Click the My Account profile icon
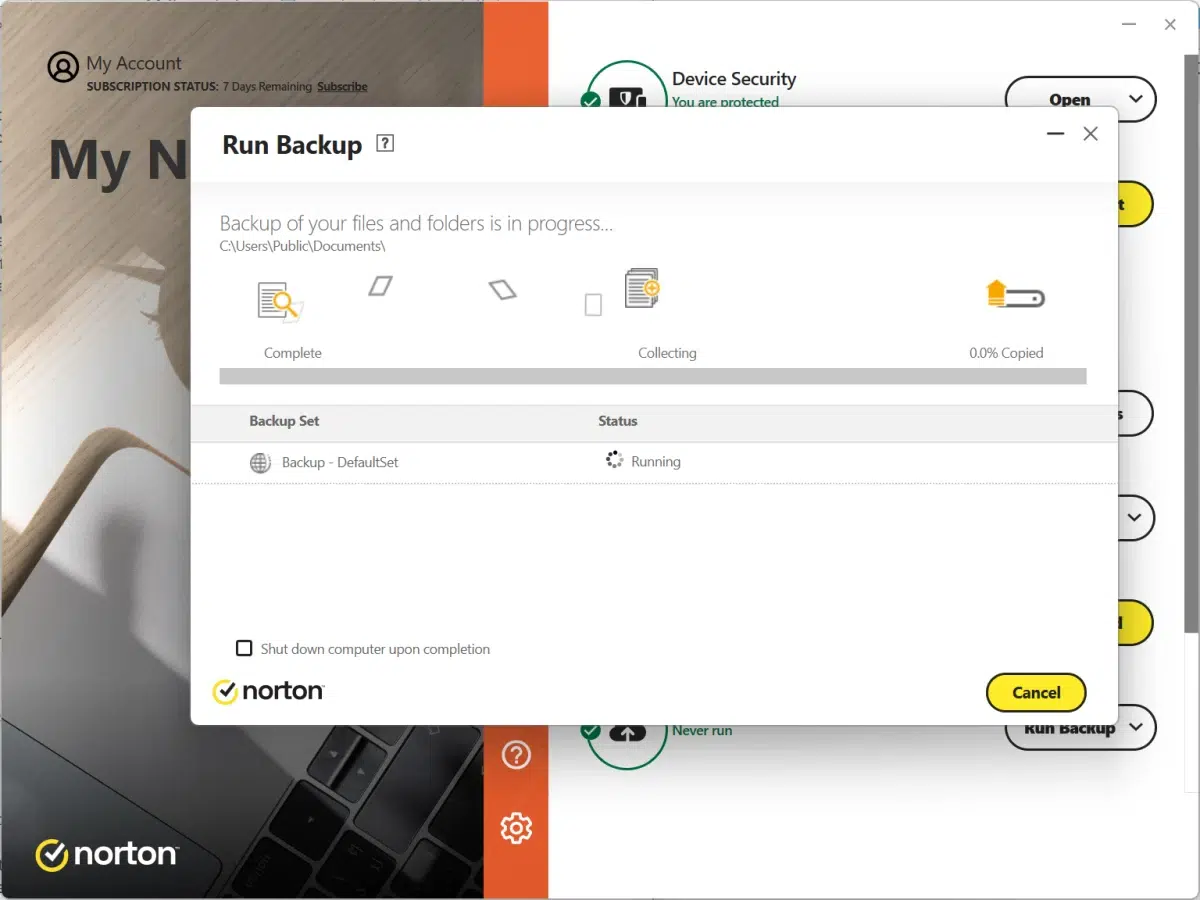The width and height of the screenshot is (1200, 900). (63, 67)
